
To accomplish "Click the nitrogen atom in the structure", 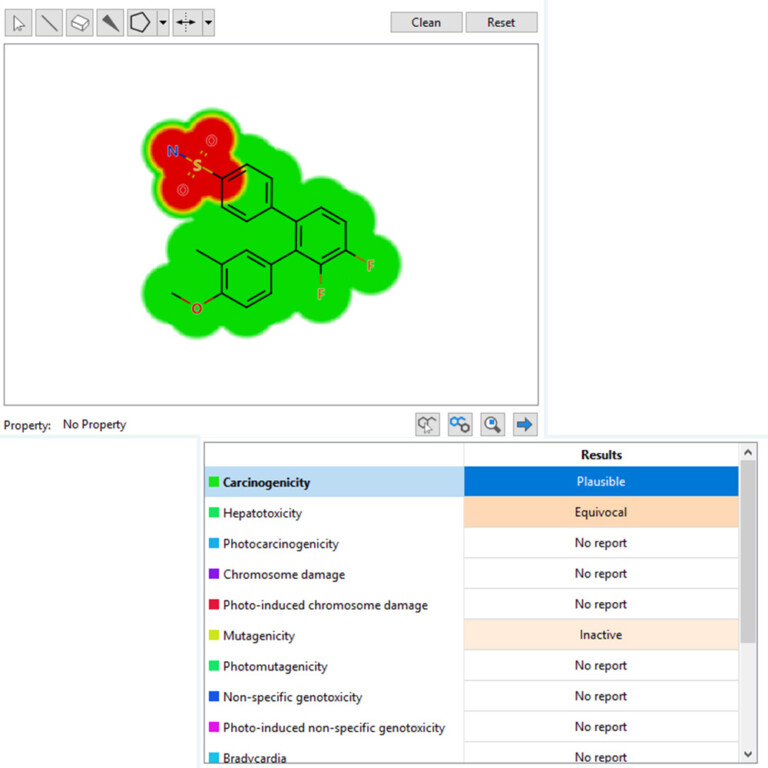I will [172, 151].
